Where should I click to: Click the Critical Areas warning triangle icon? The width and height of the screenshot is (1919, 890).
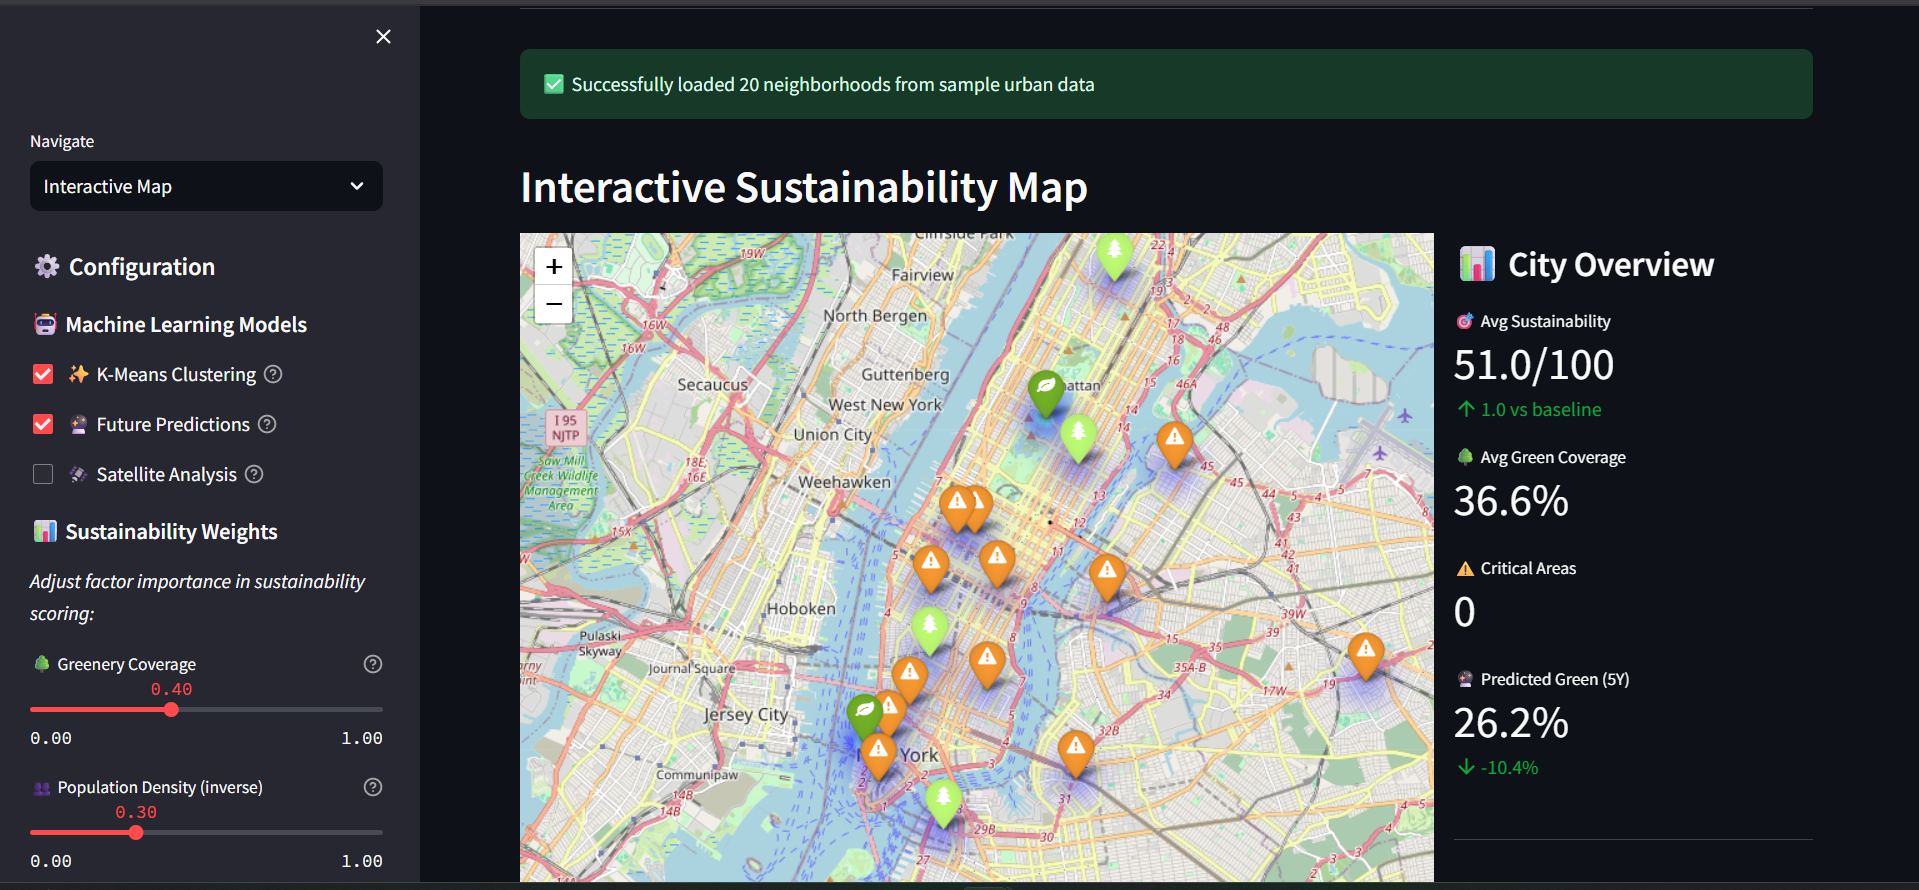tap(1465, 568)
